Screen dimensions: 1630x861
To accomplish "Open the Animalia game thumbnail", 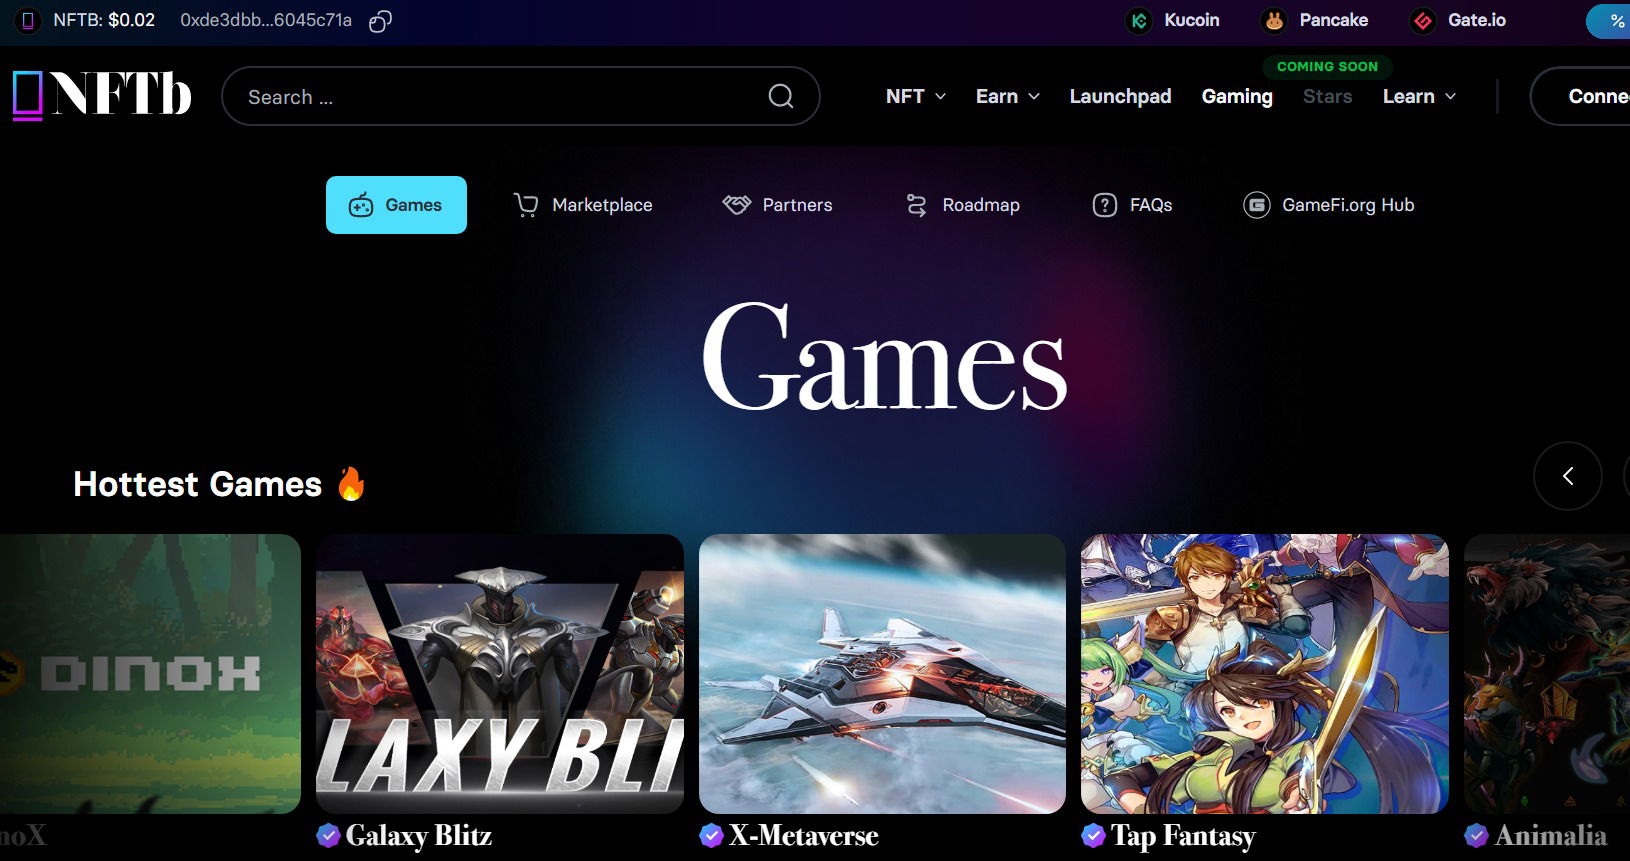I will pyautogui.click(x=1547, y=674).
